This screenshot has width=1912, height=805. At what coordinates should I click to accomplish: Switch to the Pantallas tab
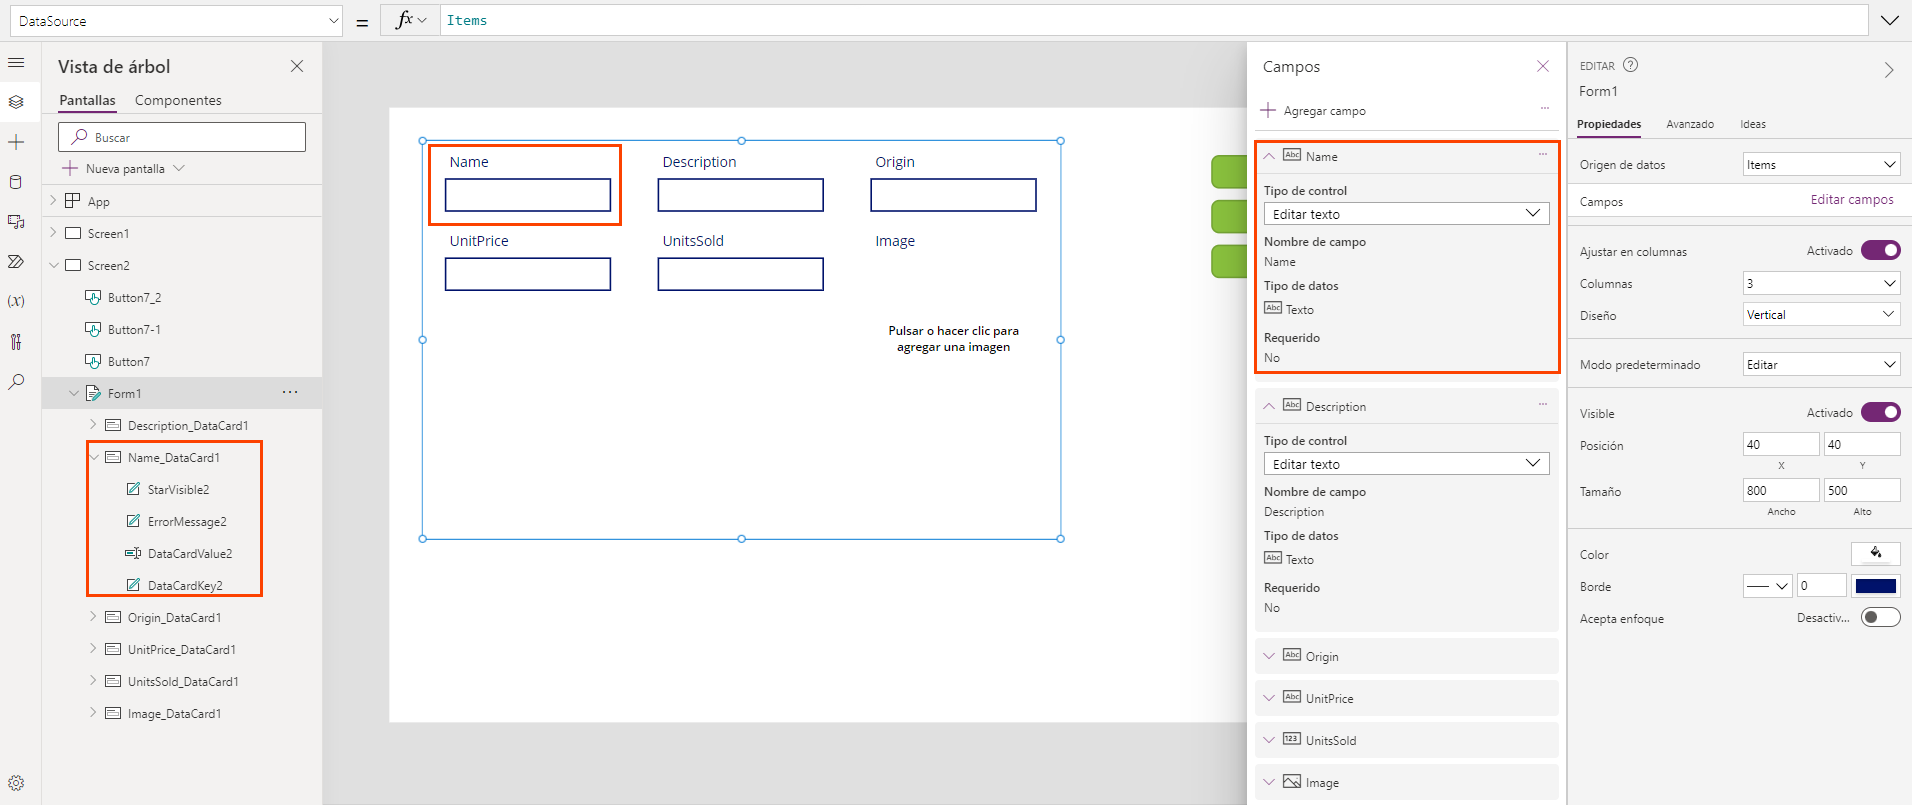tap(87, 100)
